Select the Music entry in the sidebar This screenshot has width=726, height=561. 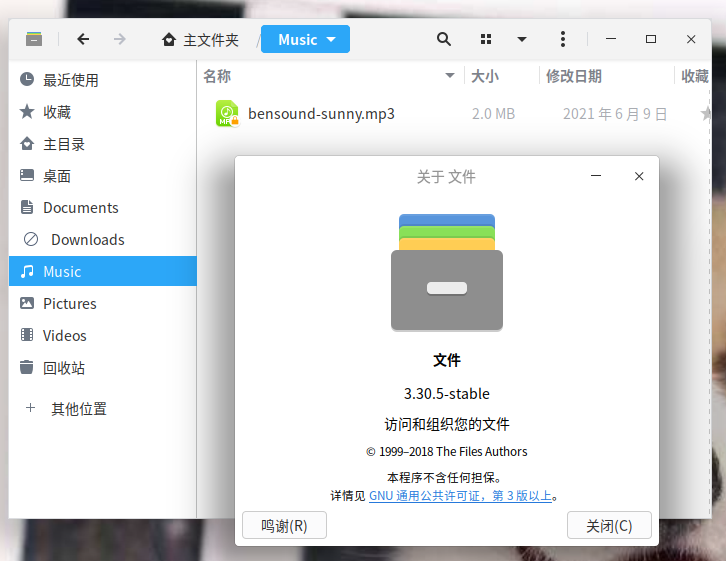(x=102, y=271)
